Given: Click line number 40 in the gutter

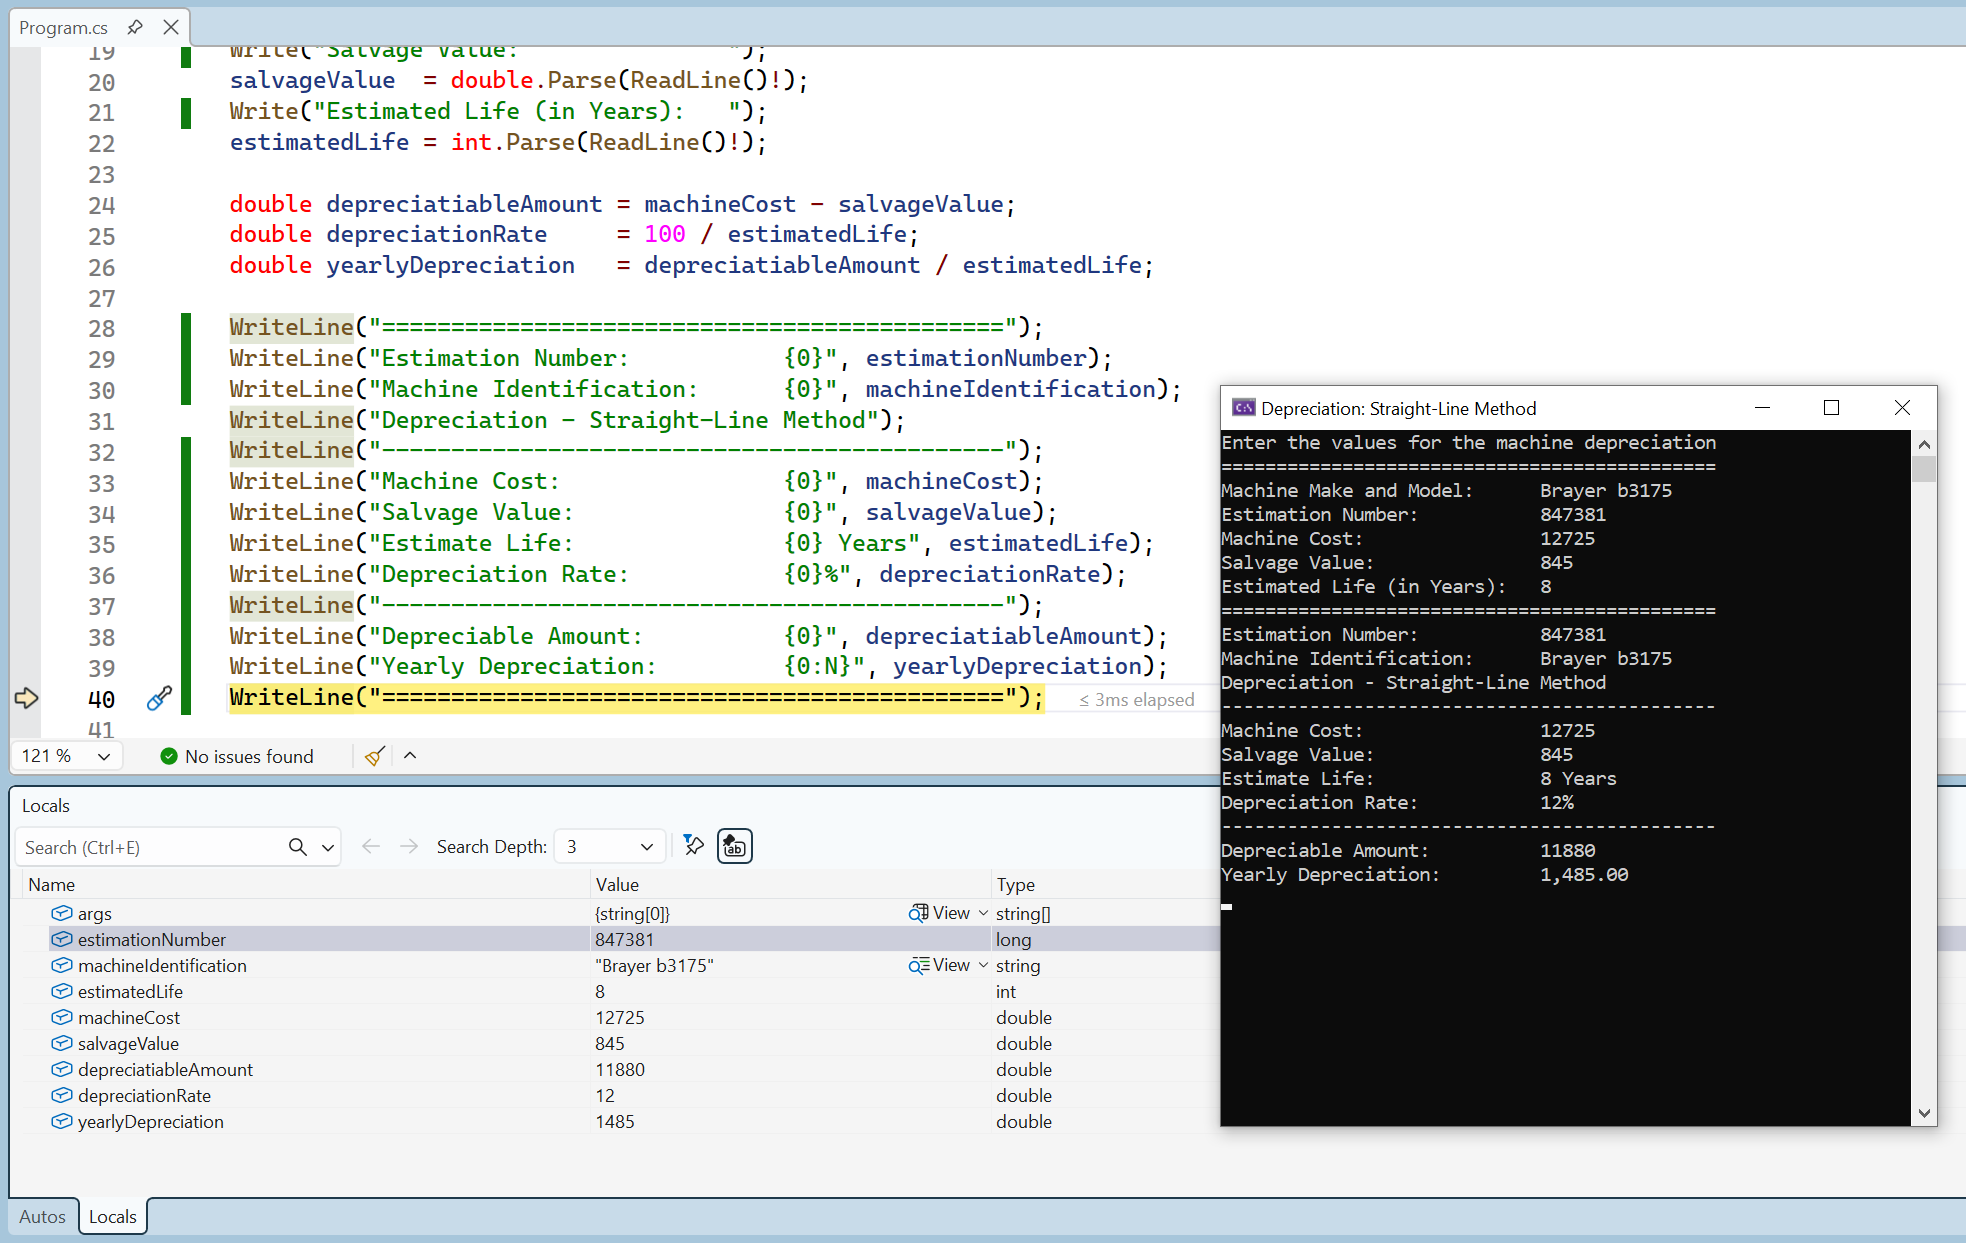Looking at the screenshot, I should coord(101,699).
